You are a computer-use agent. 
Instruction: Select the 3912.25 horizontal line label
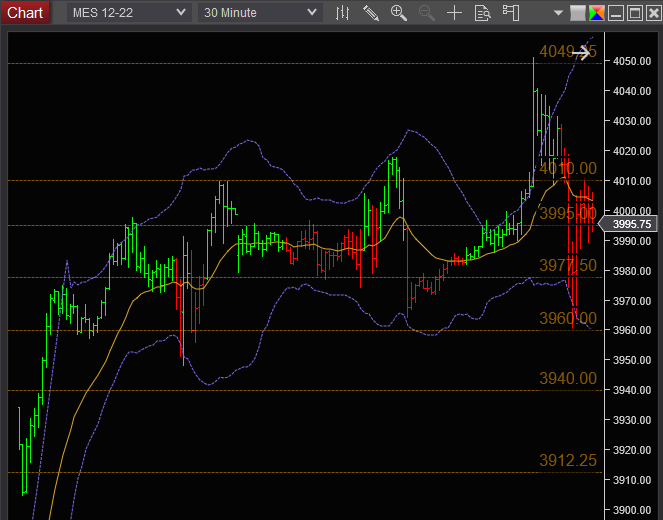[x=568, y=460]
